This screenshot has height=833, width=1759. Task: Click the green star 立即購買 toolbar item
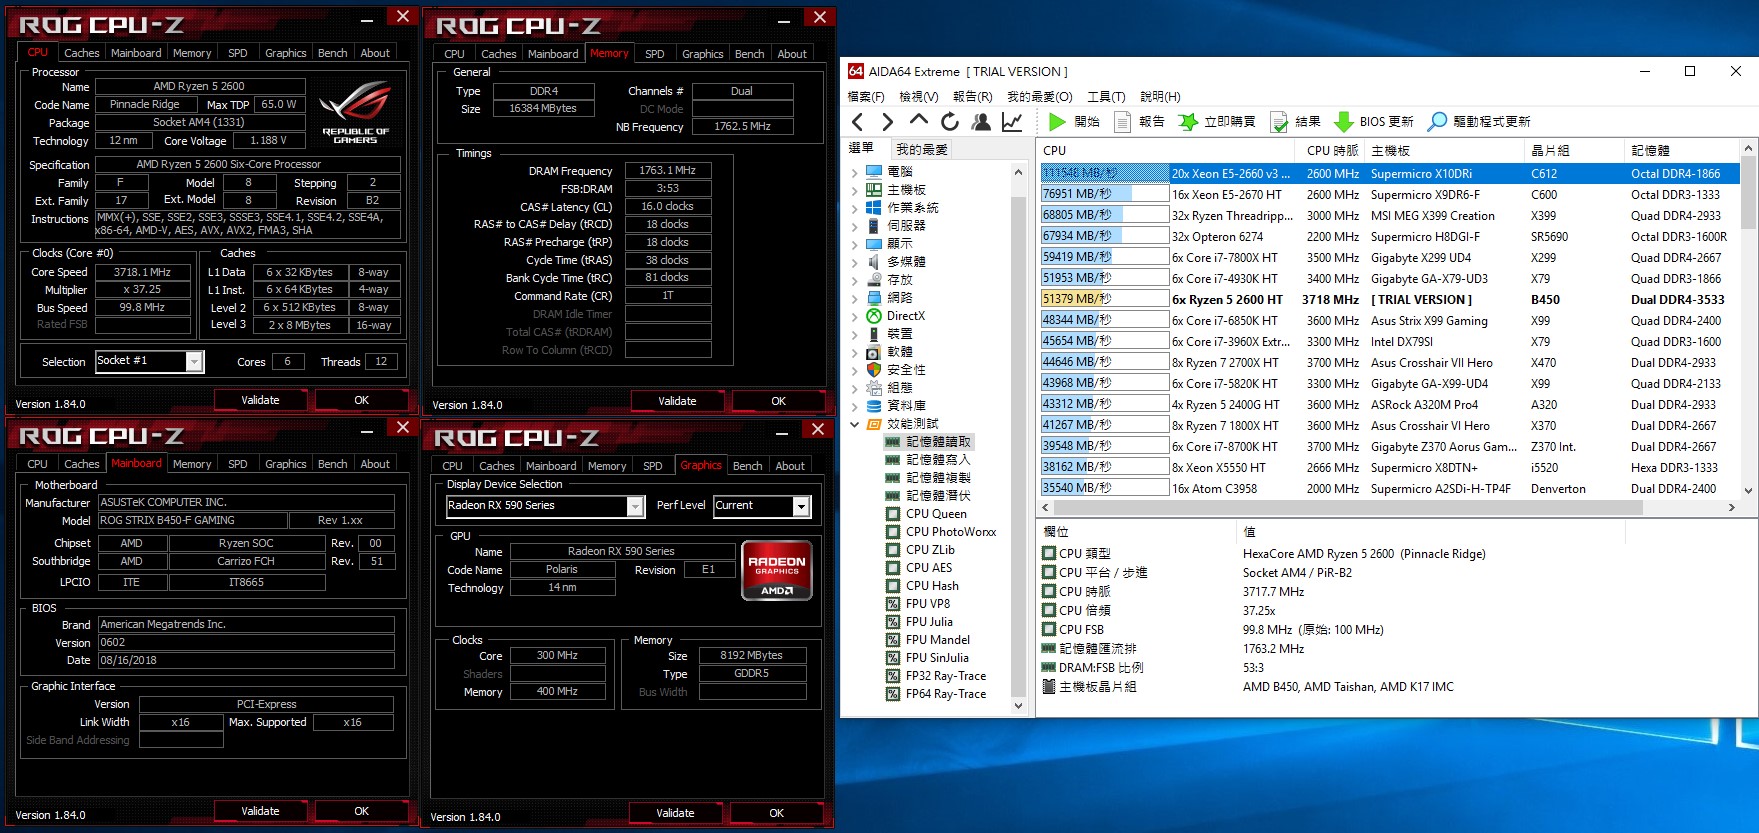tap(1216, 121)
